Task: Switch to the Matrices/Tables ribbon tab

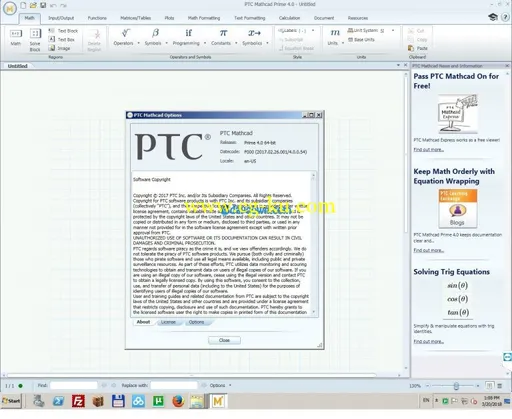Action: [x=135, y=18]
